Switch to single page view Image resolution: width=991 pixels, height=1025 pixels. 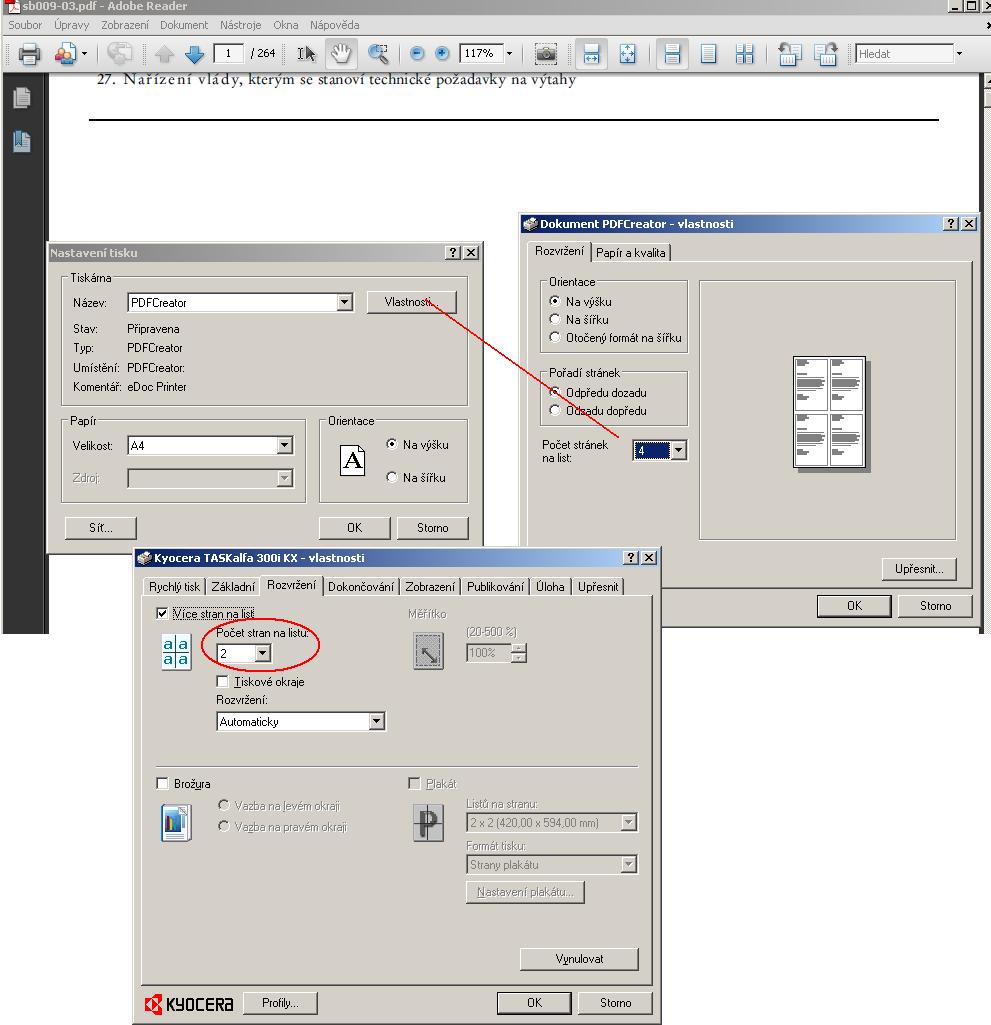point(709,54)
